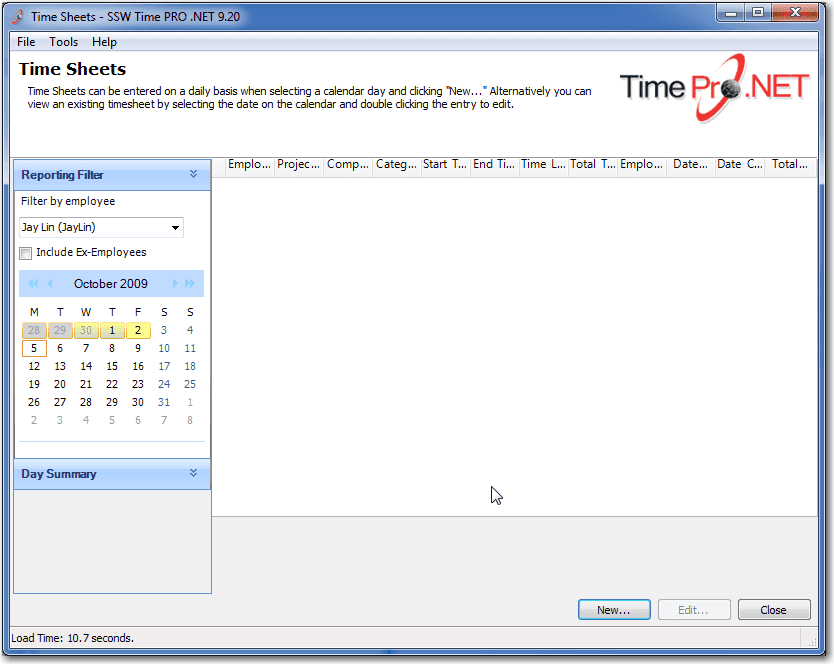Open the Tools menu

63,42
